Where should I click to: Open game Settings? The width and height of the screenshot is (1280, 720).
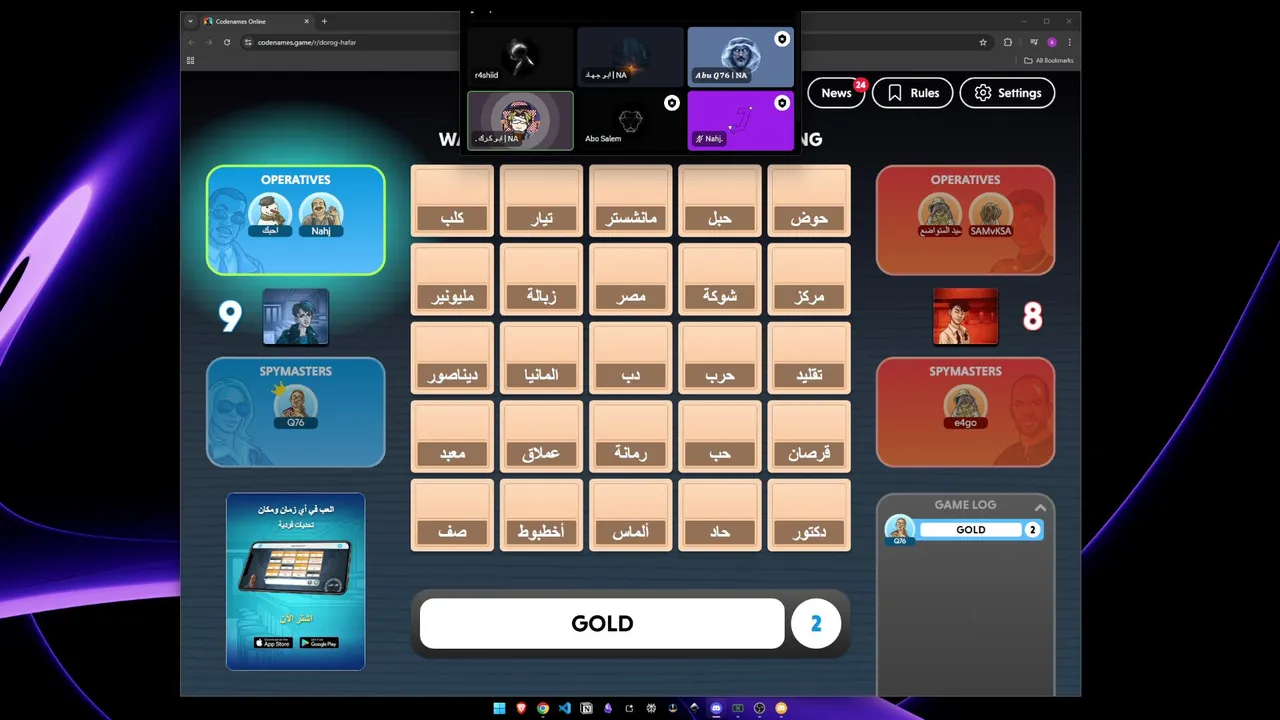click(1007, 93)
